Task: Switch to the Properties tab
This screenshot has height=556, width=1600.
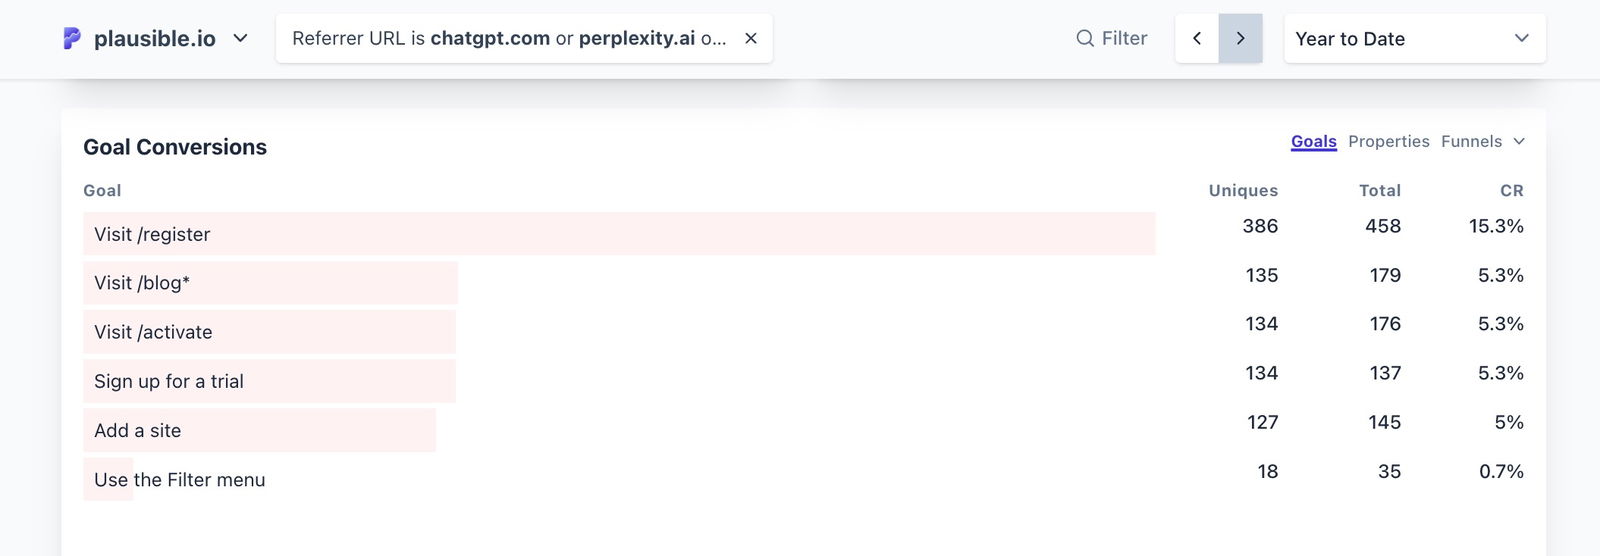Action: (x=1388, y=141)
